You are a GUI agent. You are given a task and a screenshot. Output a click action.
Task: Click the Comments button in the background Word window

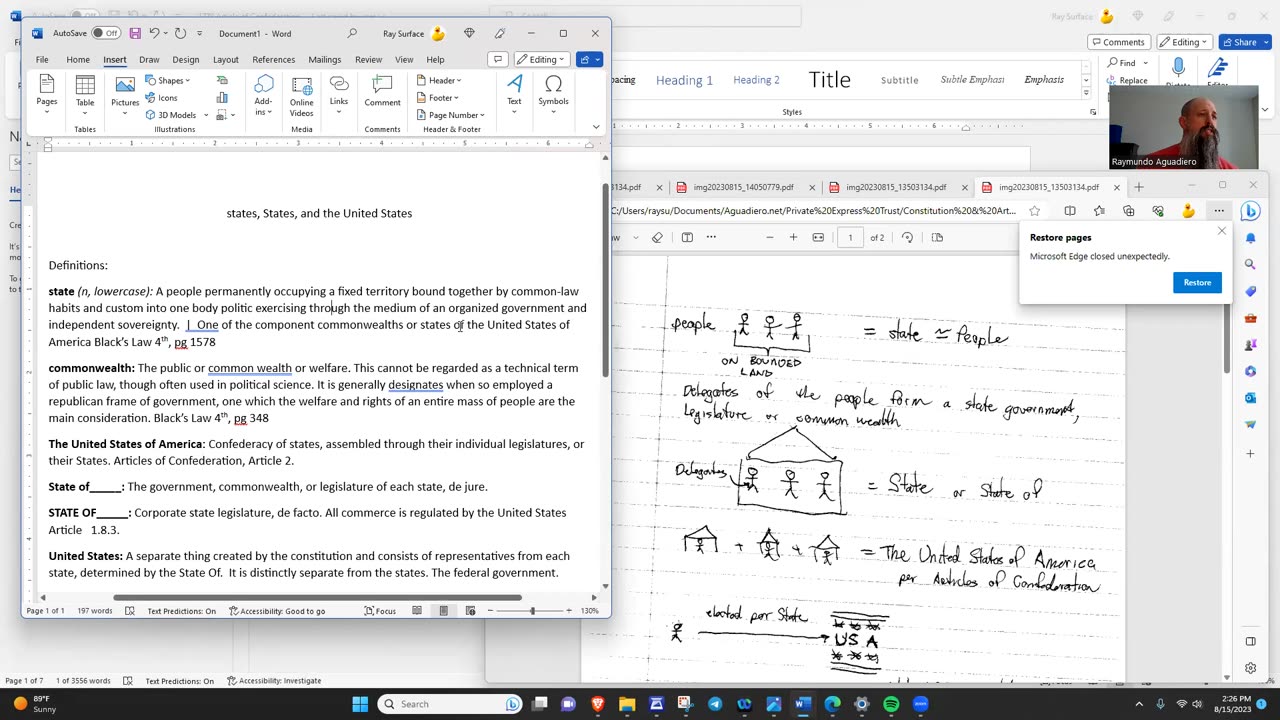tap(1118, 42)
